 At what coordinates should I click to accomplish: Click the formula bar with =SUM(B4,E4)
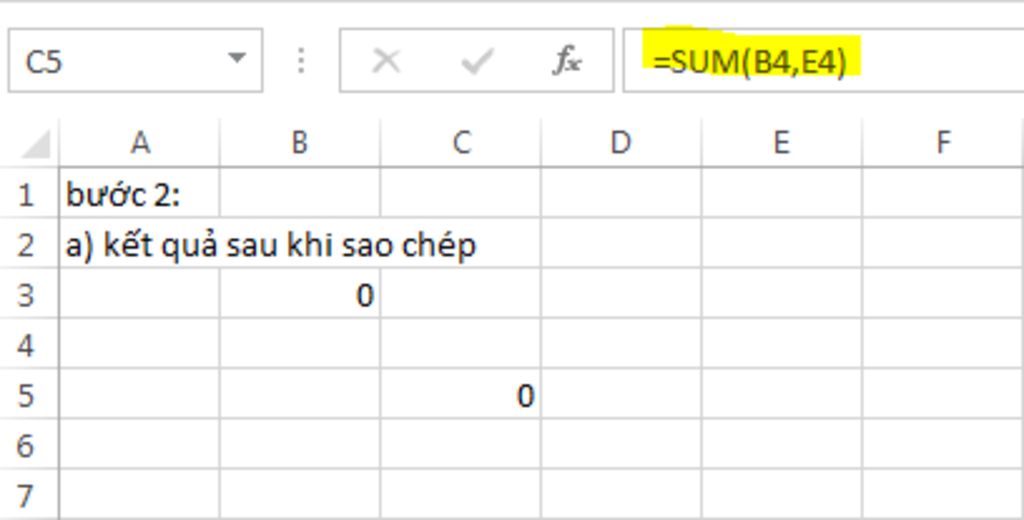pos(824,61)
